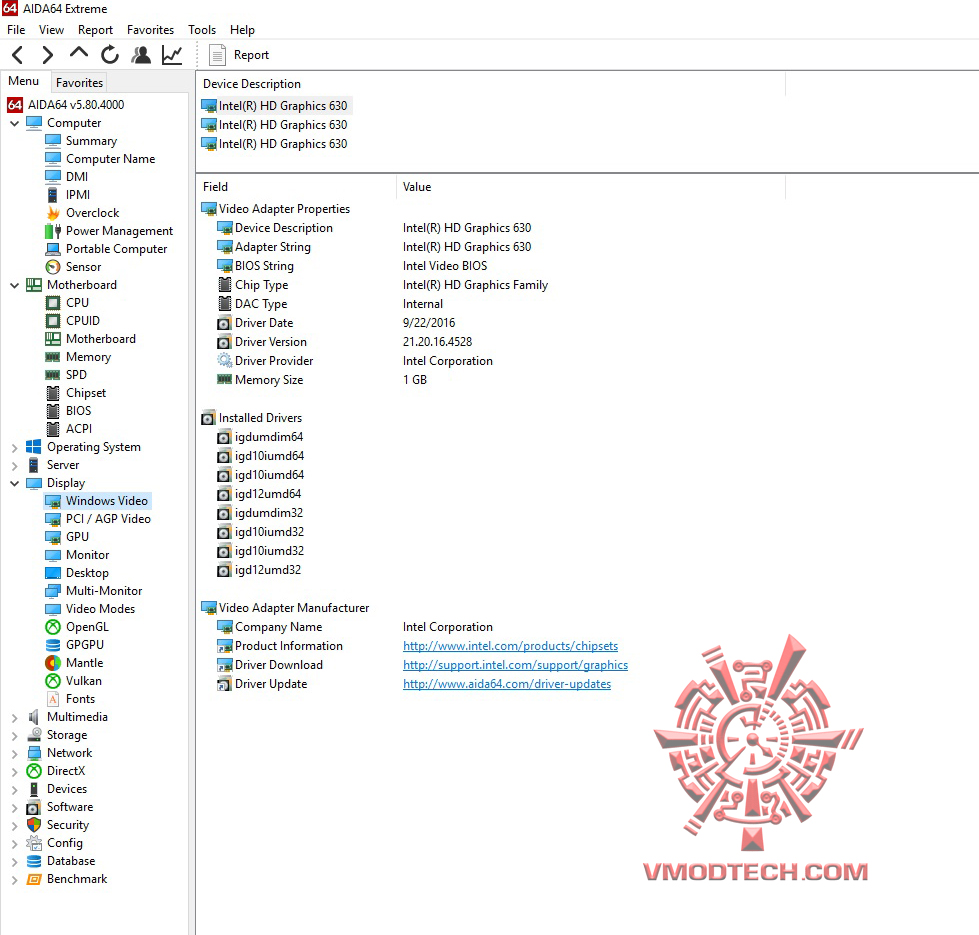Image resolution: width=979 pixels, height=935 pixels.
Task: Open the Summary tree item
Action: coord(81,141)
